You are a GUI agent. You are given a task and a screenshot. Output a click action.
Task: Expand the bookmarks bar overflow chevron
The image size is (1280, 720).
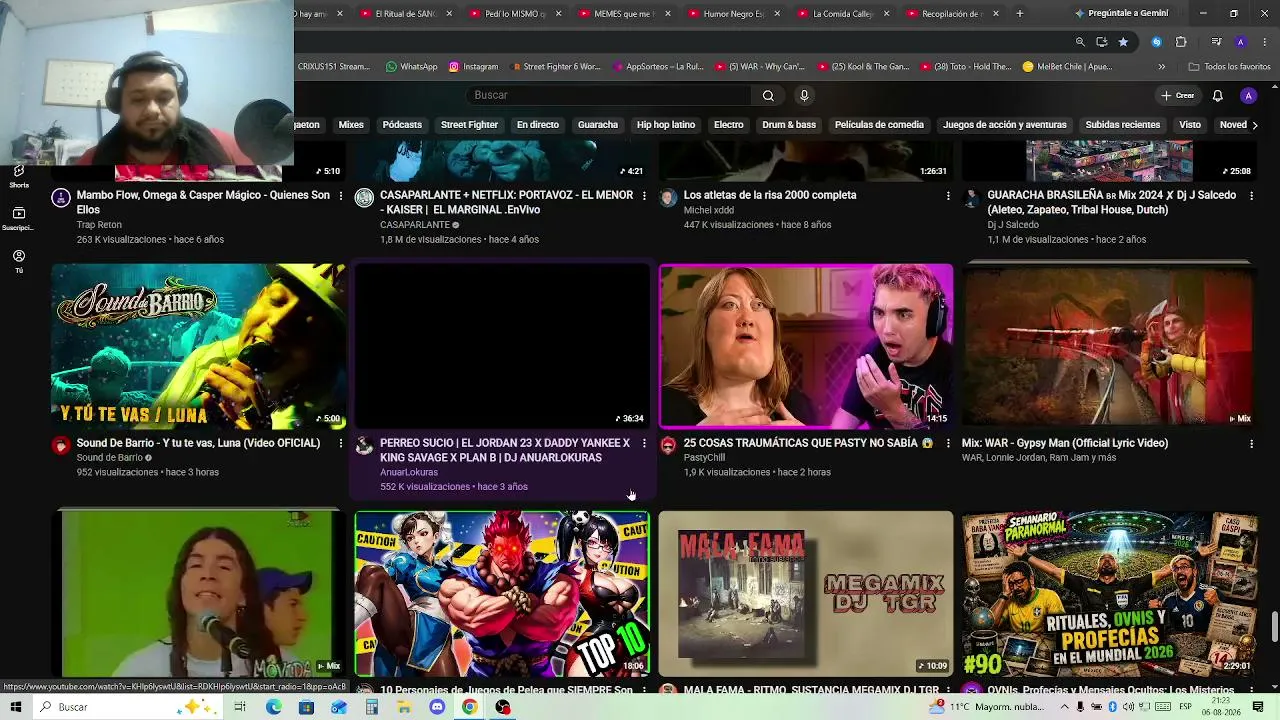(x=1161, y=67)
